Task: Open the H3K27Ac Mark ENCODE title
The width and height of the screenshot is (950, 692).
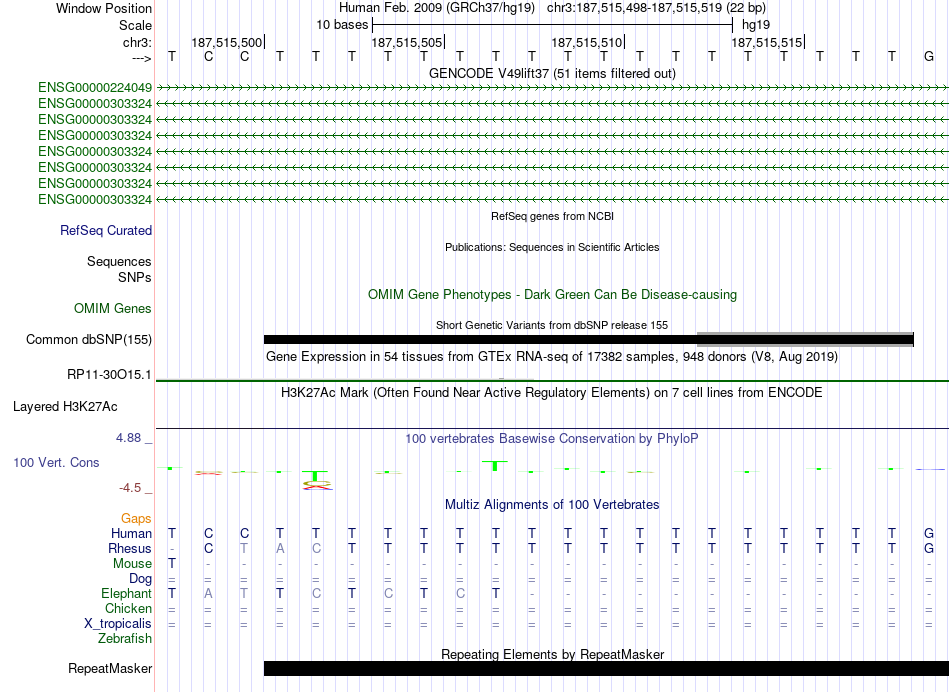Action: tap(551, 393)
